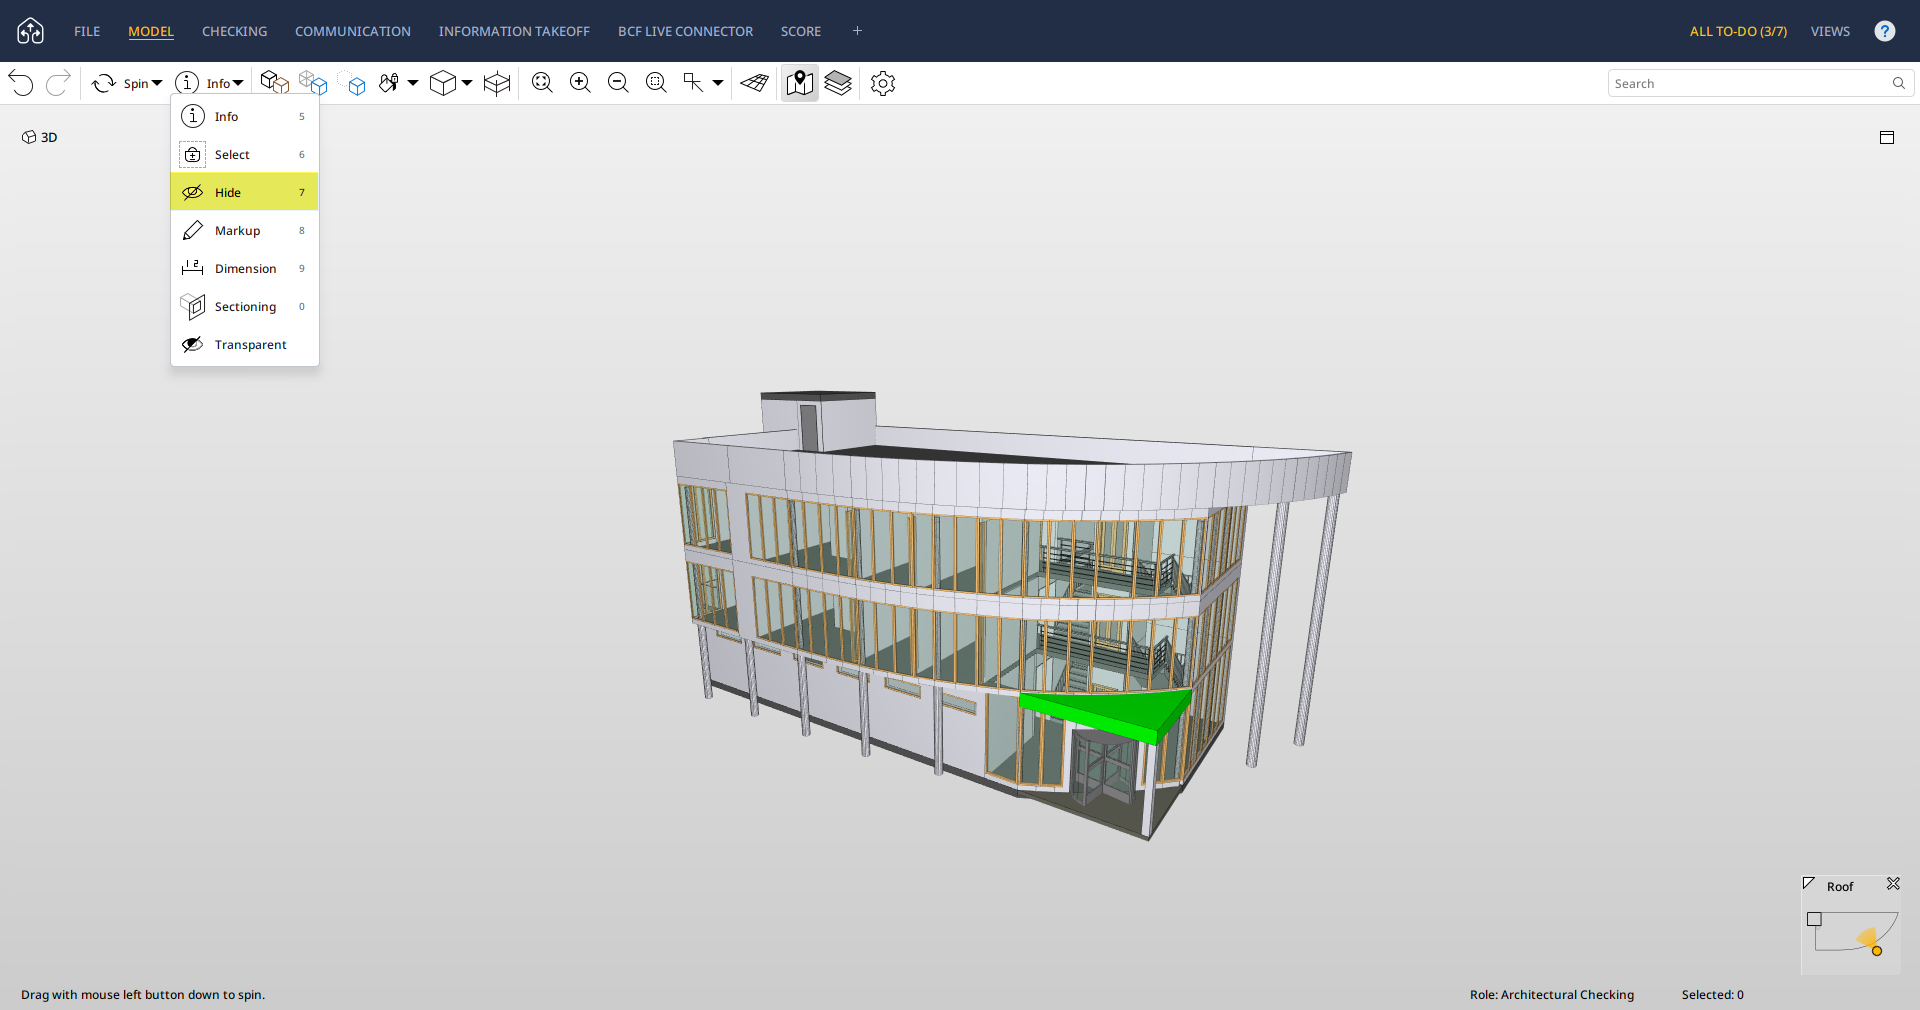The image size is (1920, 1010).
Task: Toggle the Transparent option in the Info menu
Action: point(250,344)
